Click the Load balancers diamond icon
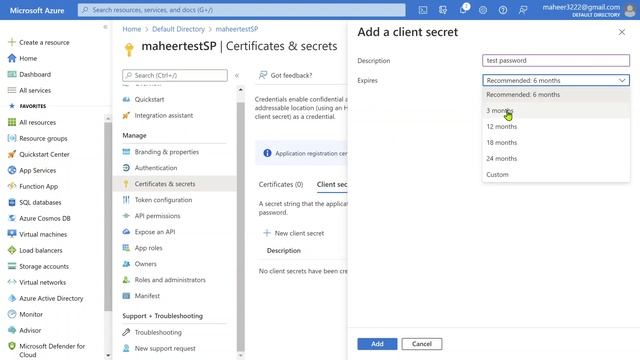The width and height of the screenshot is (640, 360). [x=12, y=250]
